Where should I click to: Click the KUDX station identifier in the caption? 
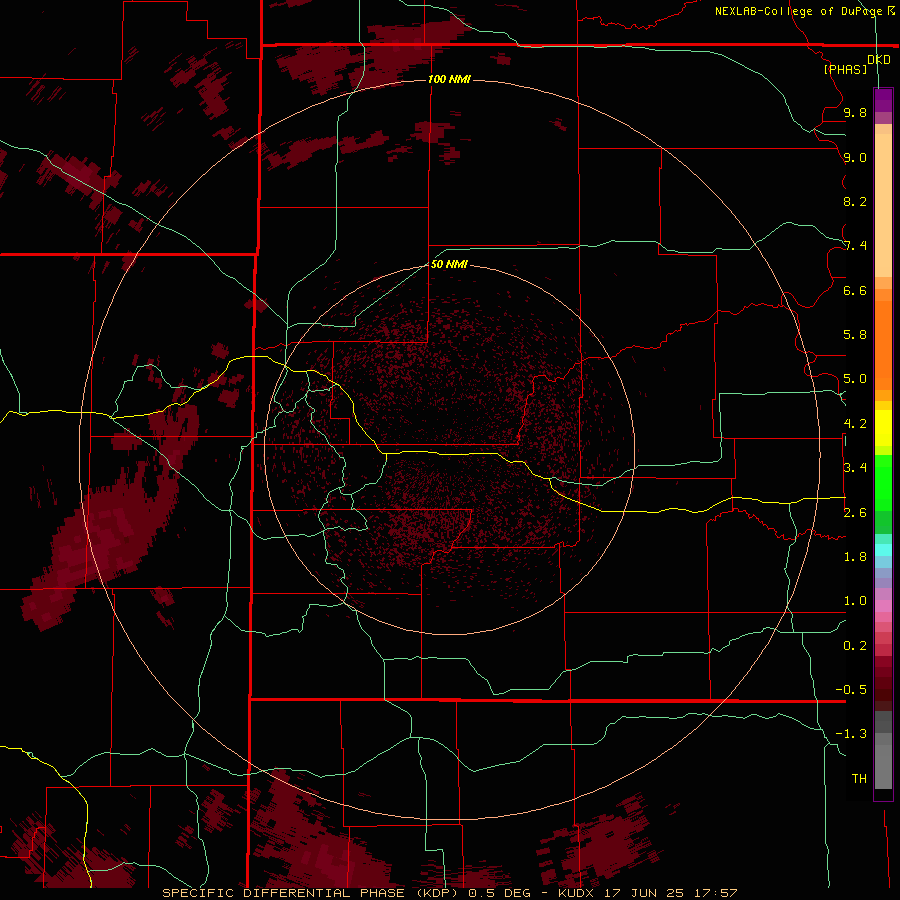tap(576, 893)
